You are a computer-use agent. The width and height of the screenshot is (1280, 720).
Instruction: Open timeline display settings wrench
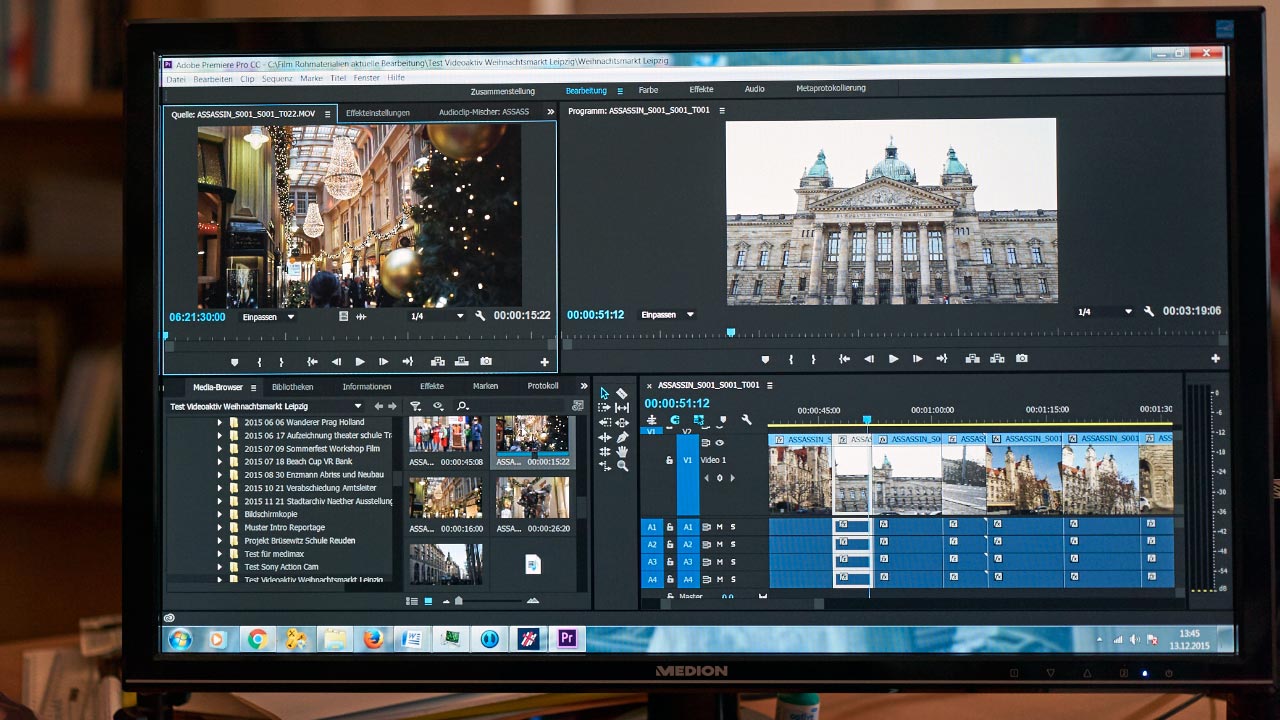click(746, 420)
